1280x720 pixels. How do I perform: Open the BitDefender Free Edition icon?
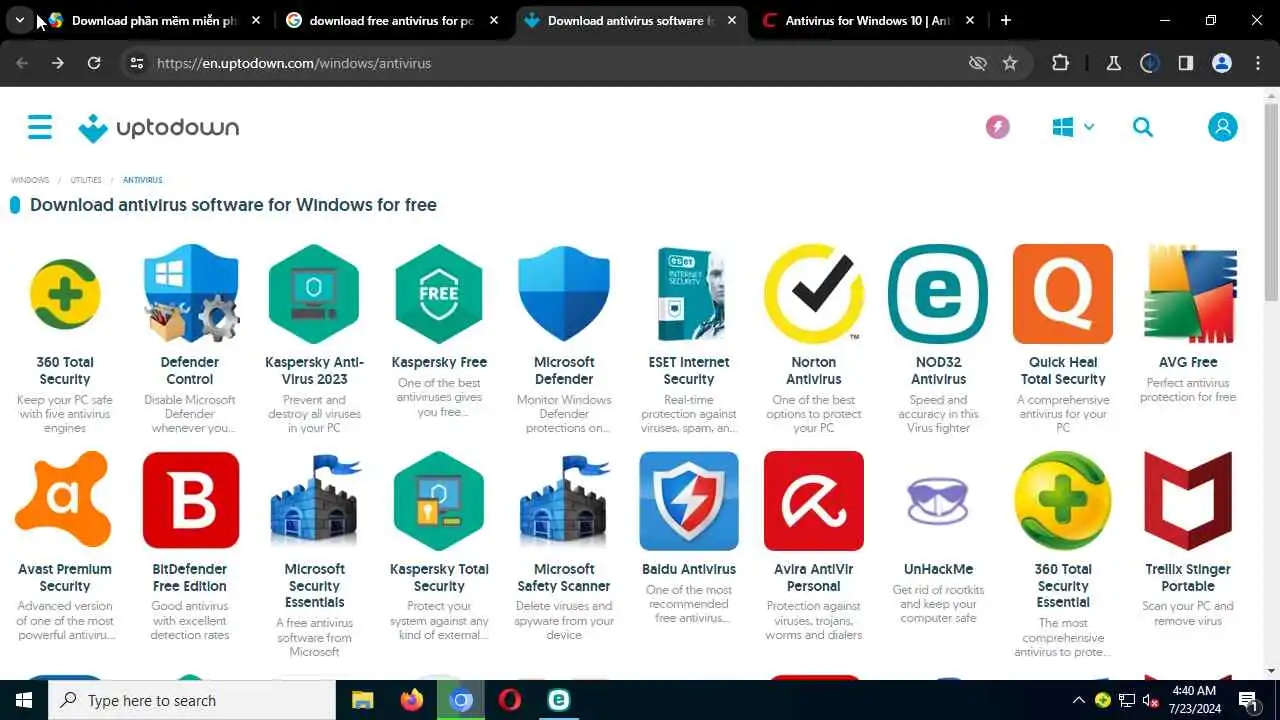[190, 500]
